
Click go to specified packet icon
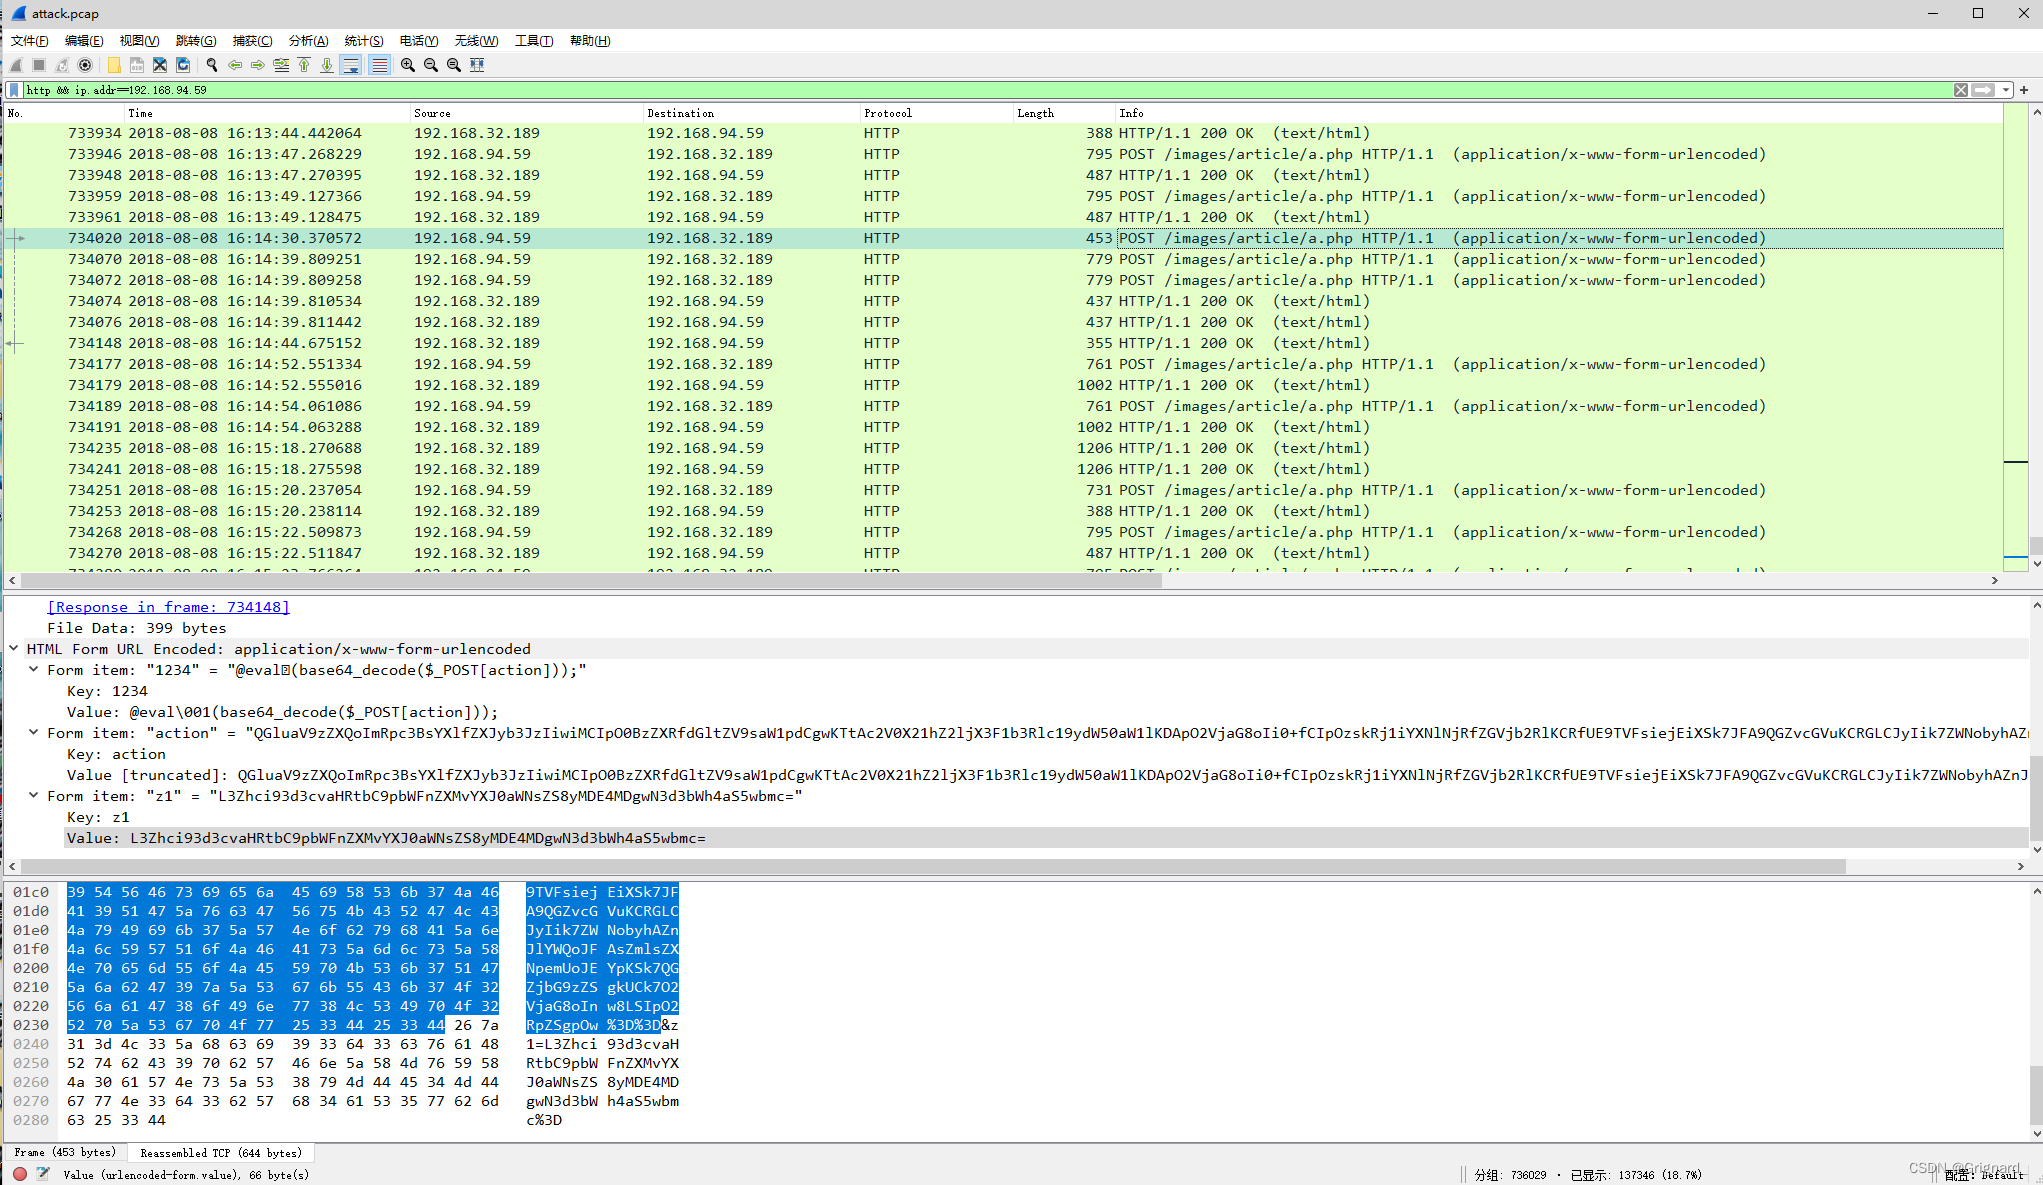point(281,65)
